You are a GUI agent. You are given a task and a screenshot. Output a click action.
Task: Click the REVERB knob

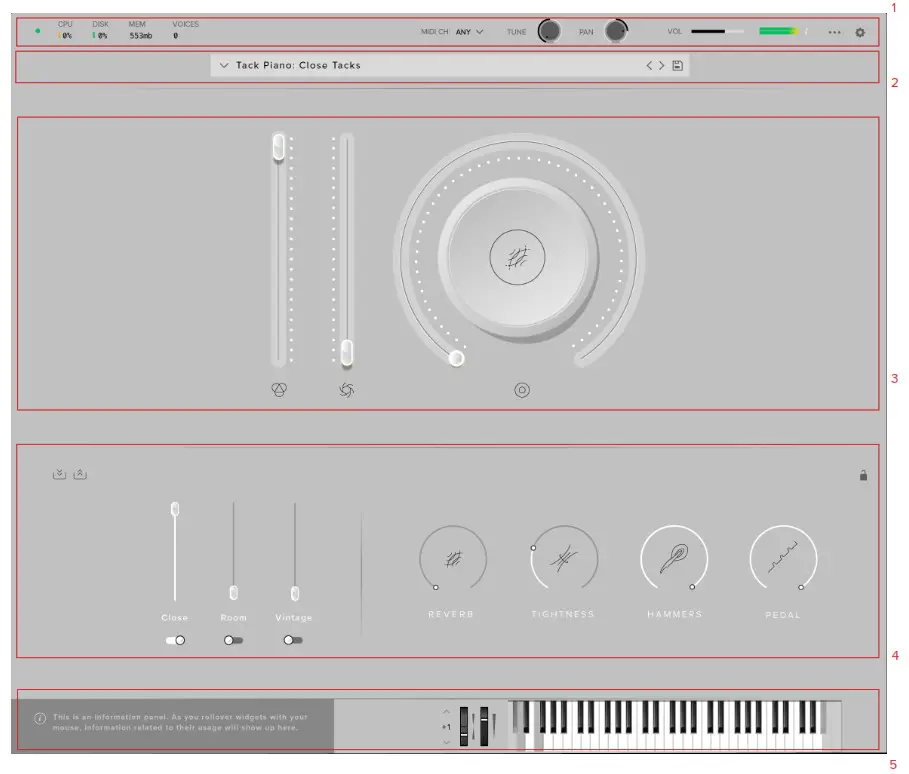pyautogui.click(x=453, y=559)
